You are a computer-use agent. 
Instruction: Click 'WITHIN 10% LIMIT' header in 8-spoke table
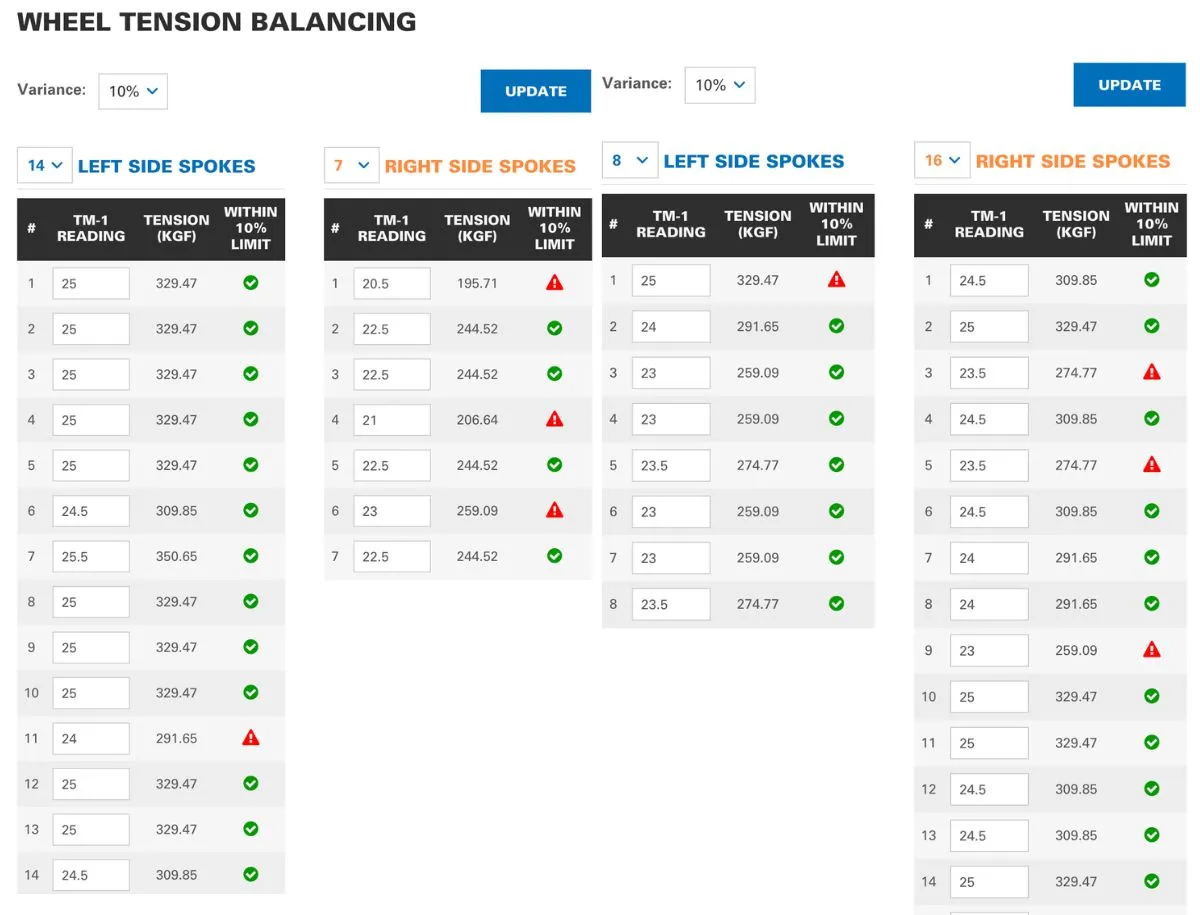tap(837, 224)
